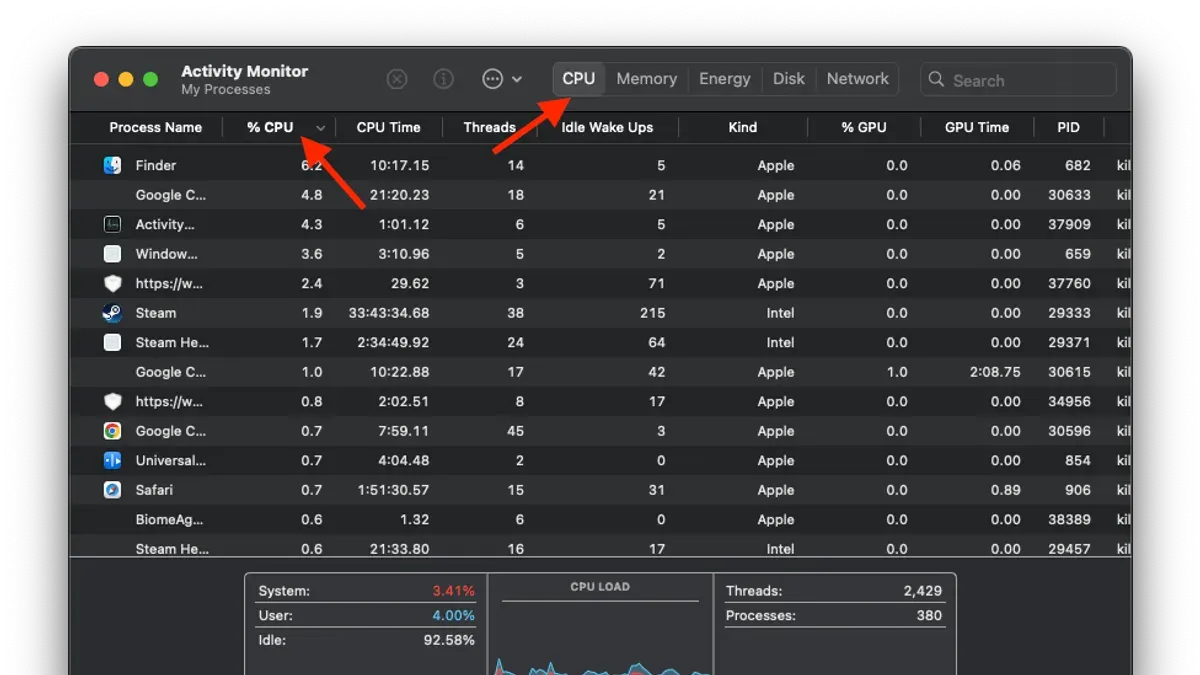
Task: Click CPU time 1:51:30.57
Action: pyautogui.click(x=393, y=490)
